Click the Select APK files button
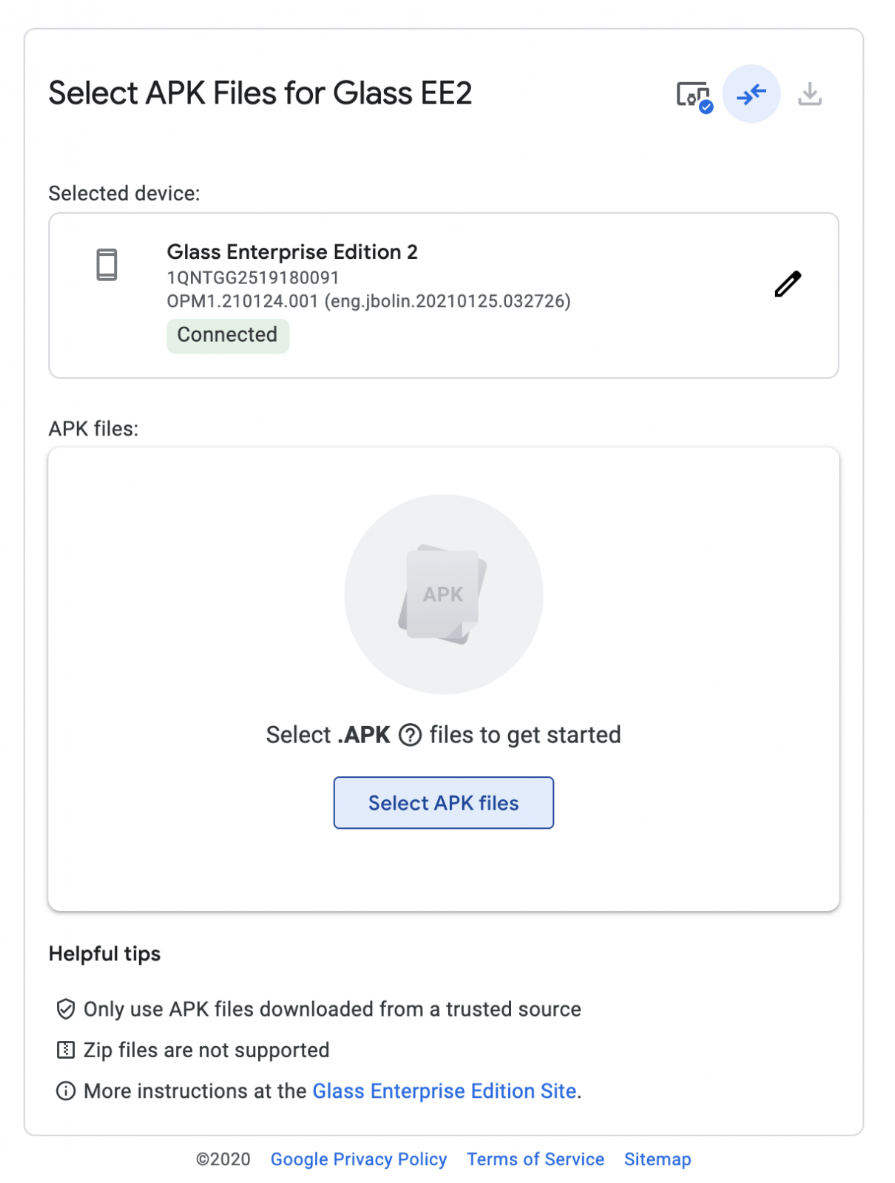The image size is (895, 1183). point(444,803)
